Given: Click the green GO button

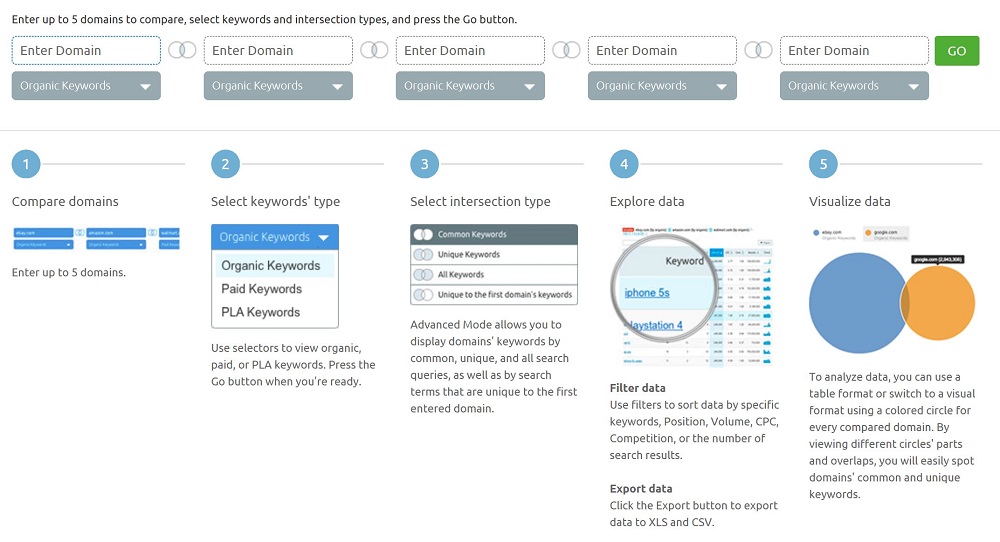Looking at the screenshot, I should pyautogui.click(x=957, y=51).
